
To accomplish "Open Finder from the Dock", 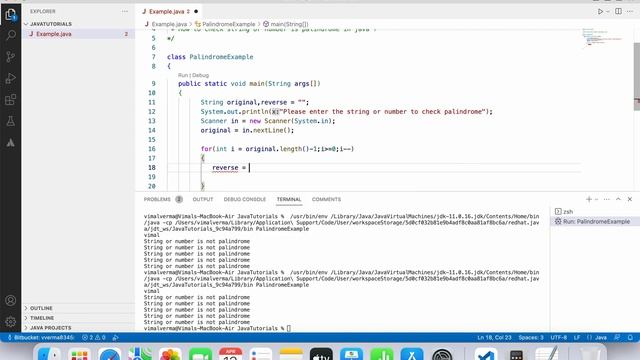I will pyautogui.click(x=49, y=354).
